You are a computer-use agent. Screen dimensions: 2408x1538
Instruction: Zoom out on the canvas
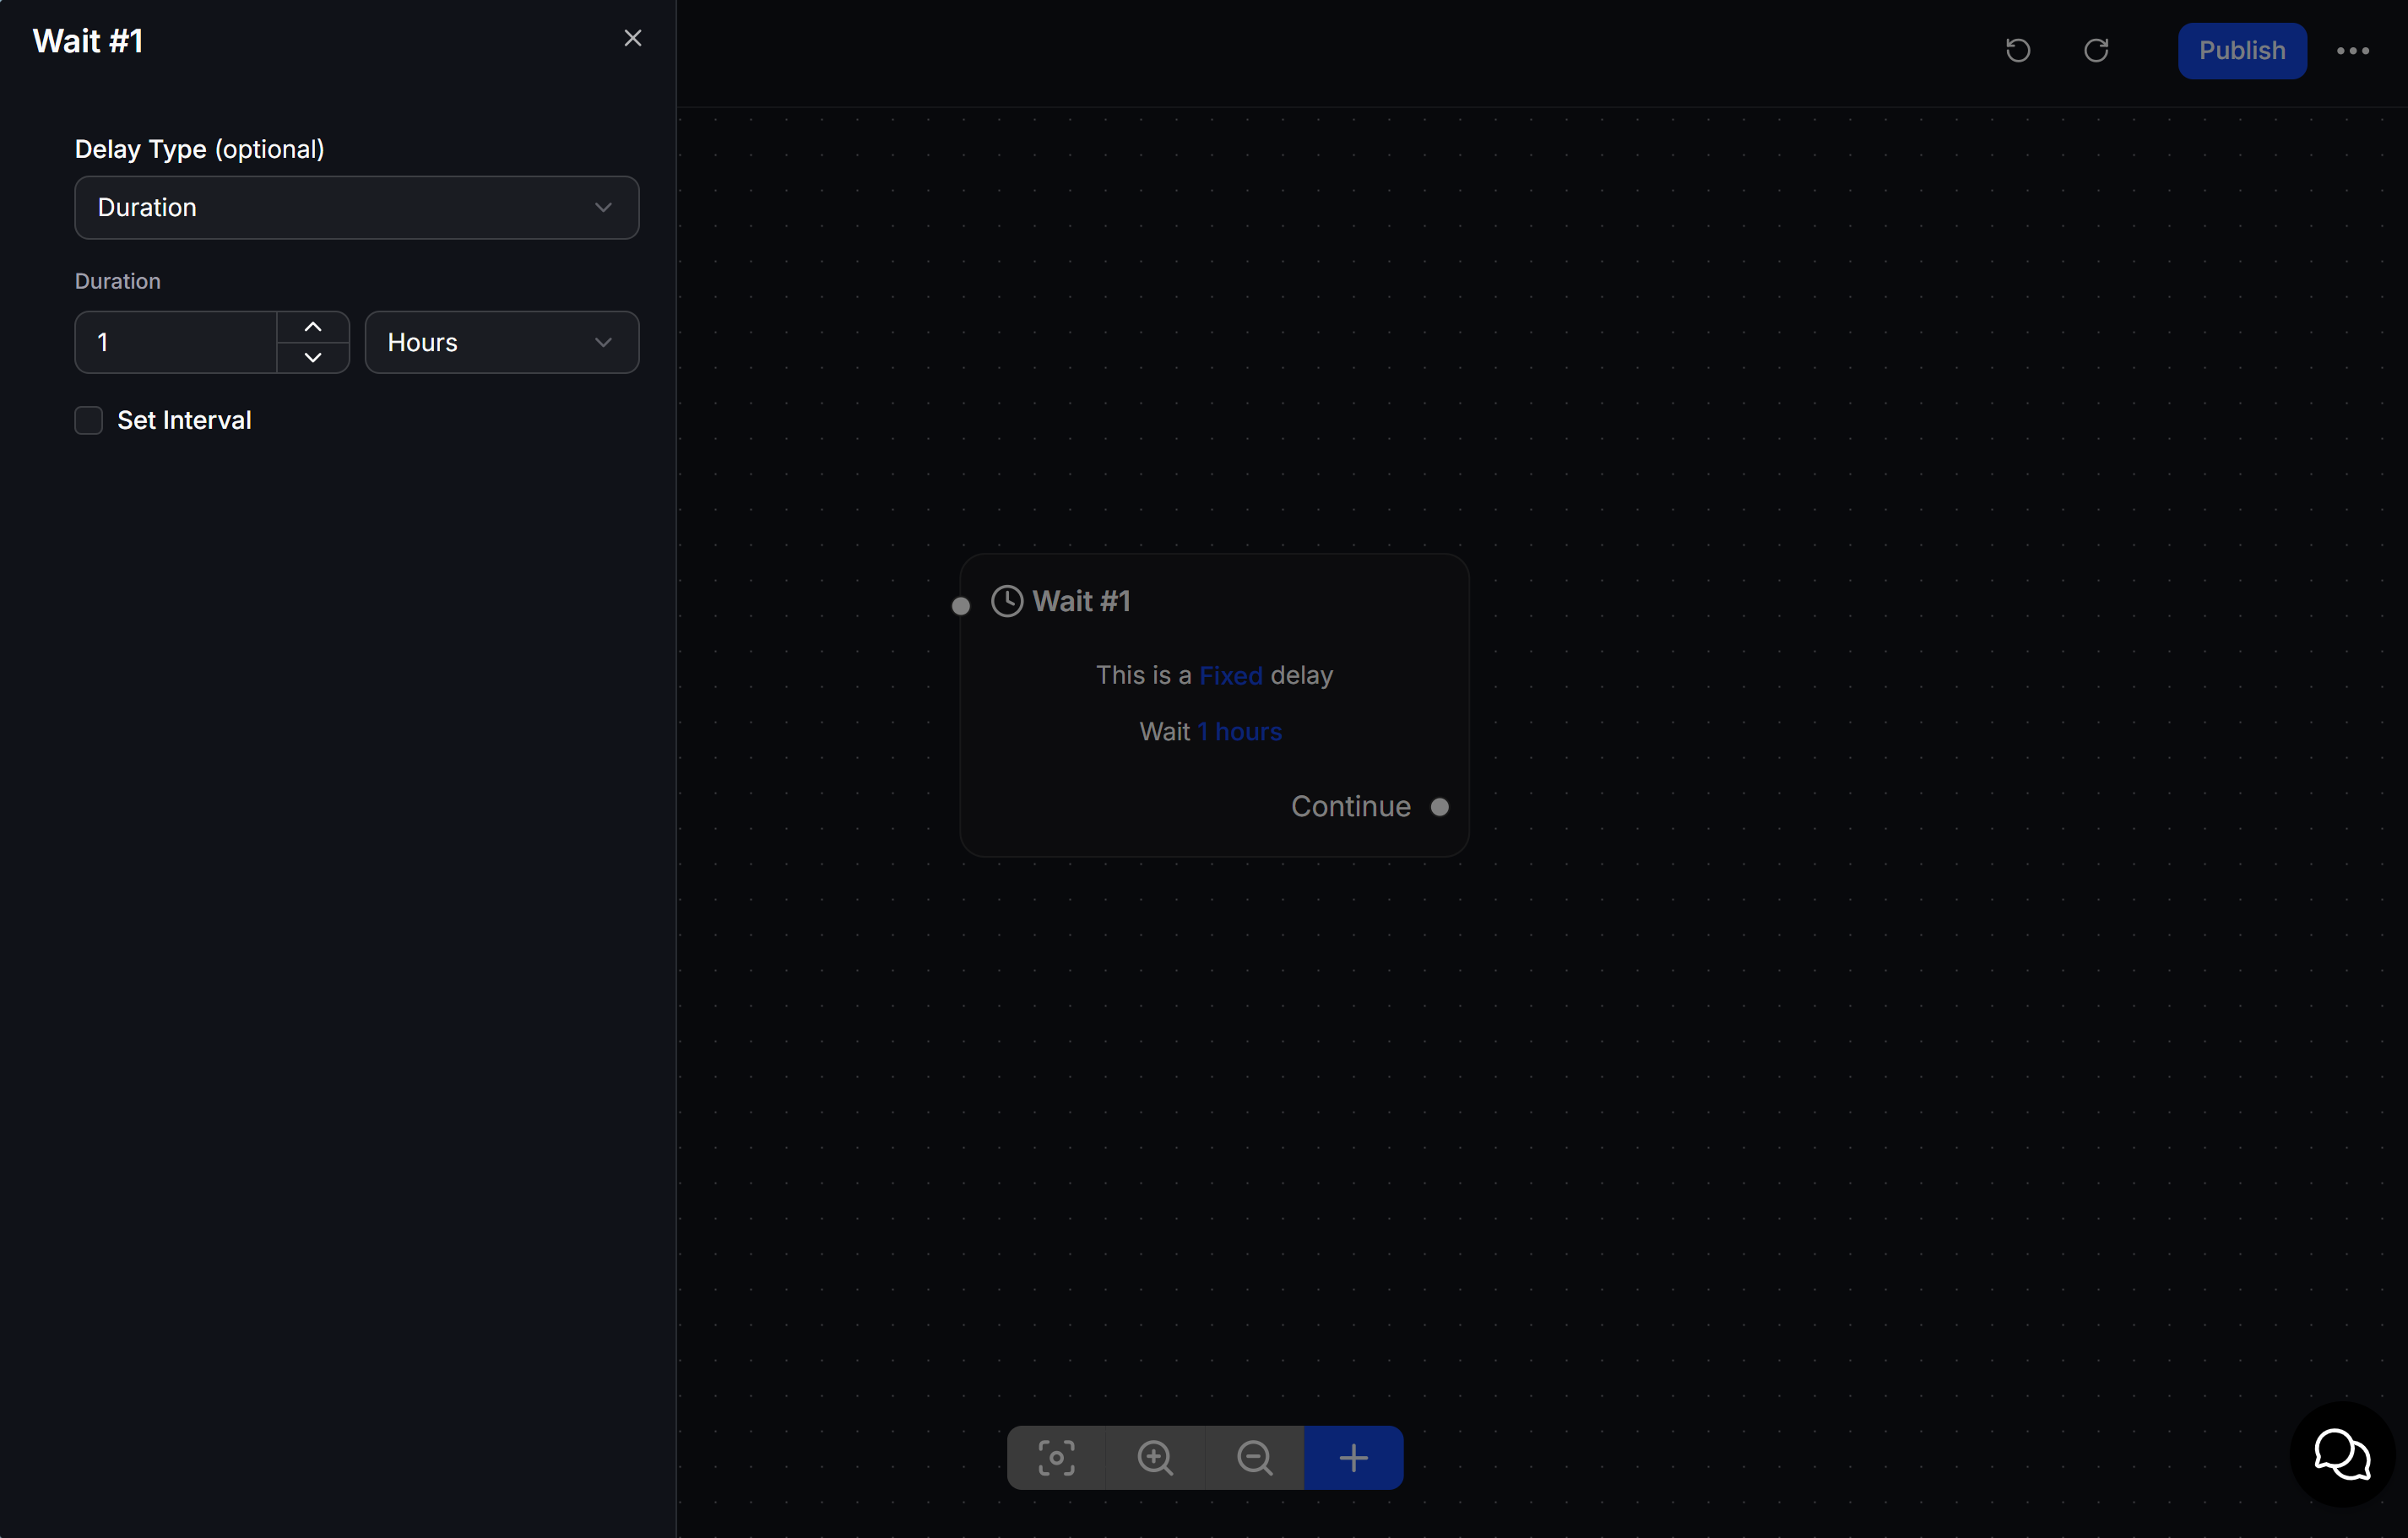coord(1254,1457)
